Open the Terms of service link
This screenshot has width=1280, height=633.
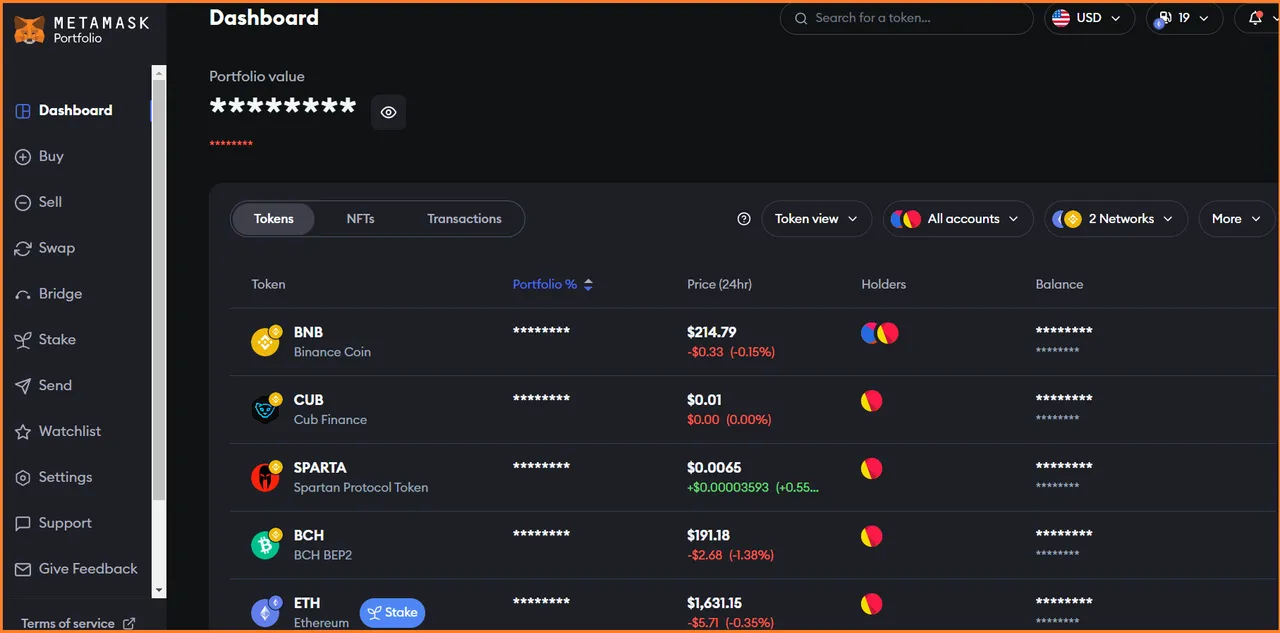tap(67, 623)
